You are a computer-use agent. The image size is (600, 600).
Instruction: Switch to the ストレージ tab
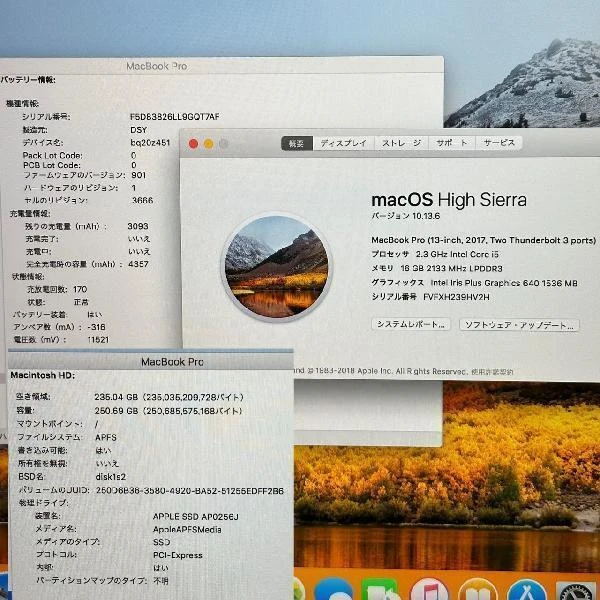[401, 143]
